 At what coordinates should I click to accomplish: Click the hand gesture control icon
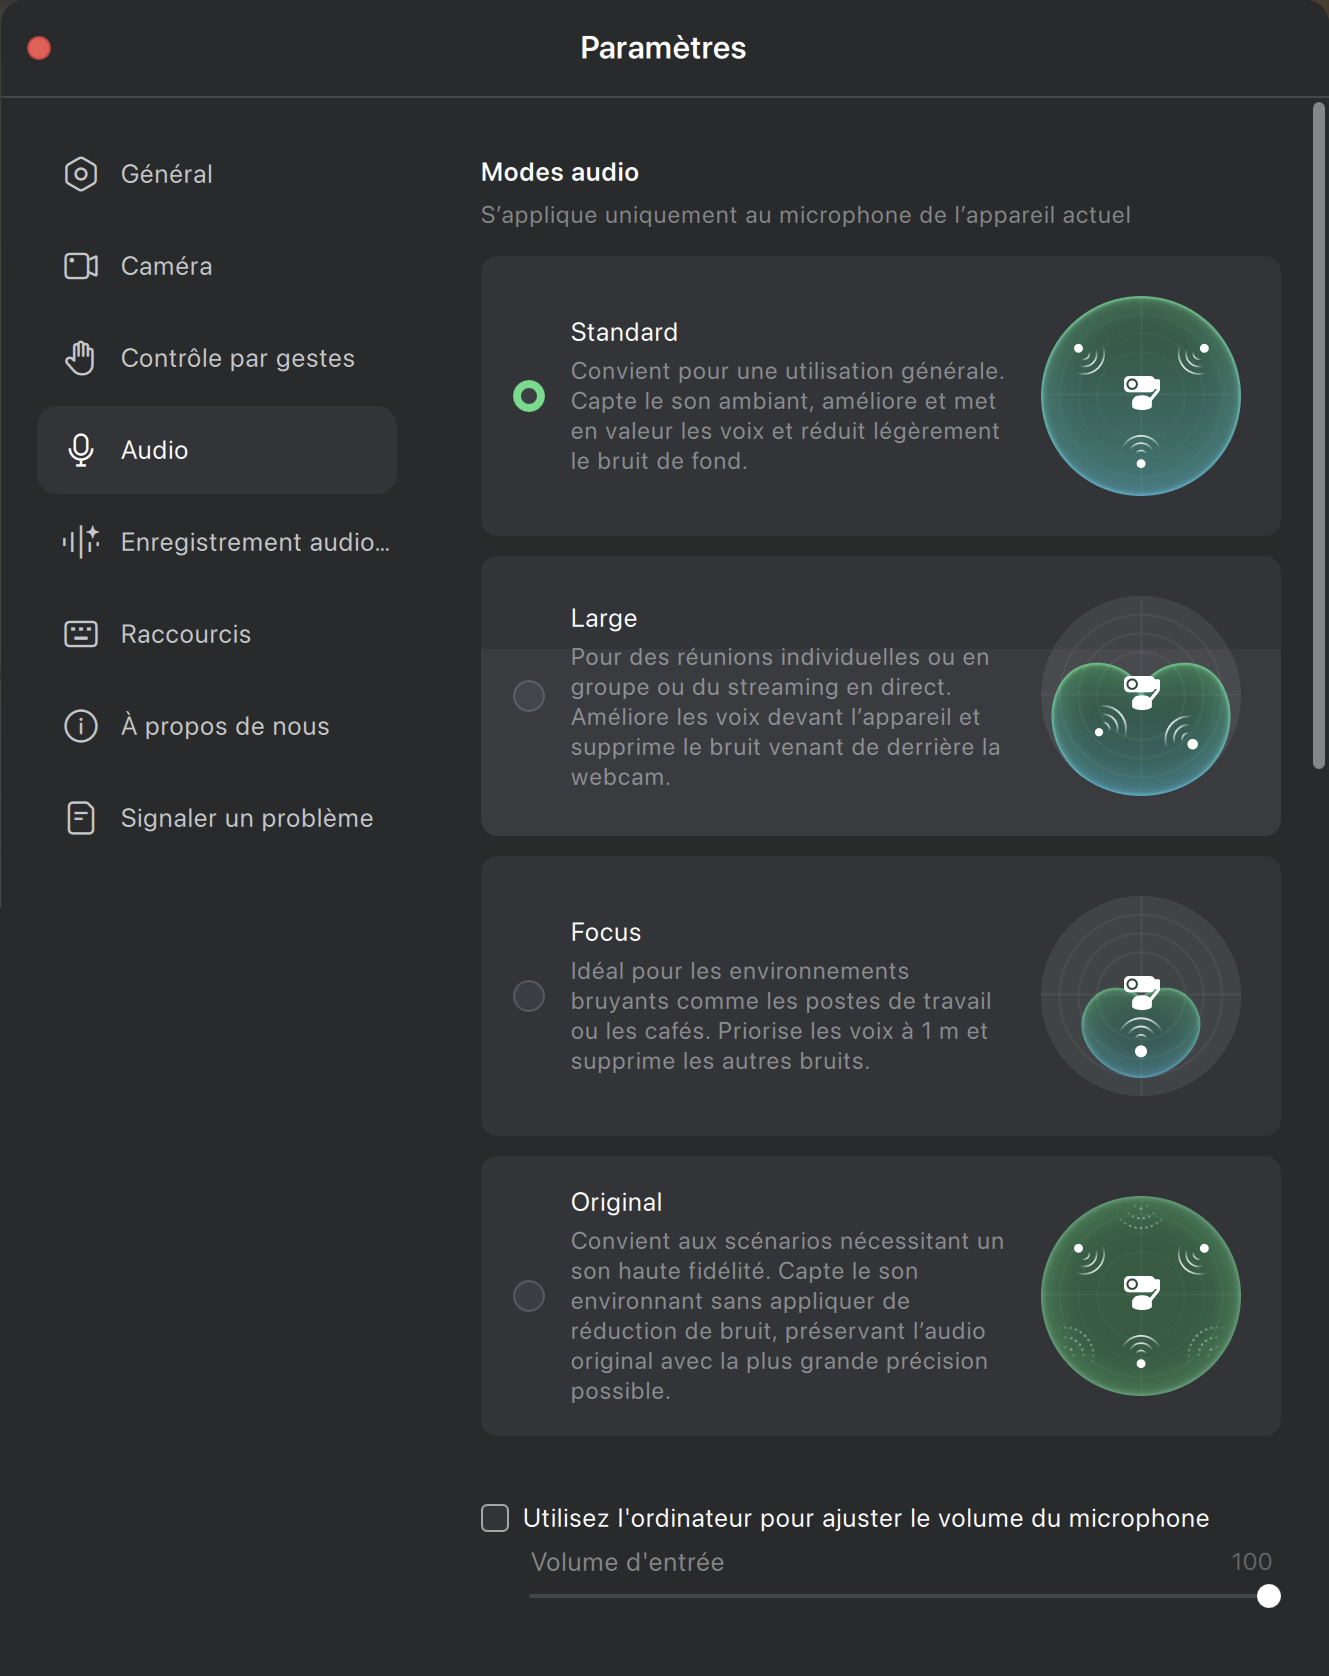(x=81, y=358)
